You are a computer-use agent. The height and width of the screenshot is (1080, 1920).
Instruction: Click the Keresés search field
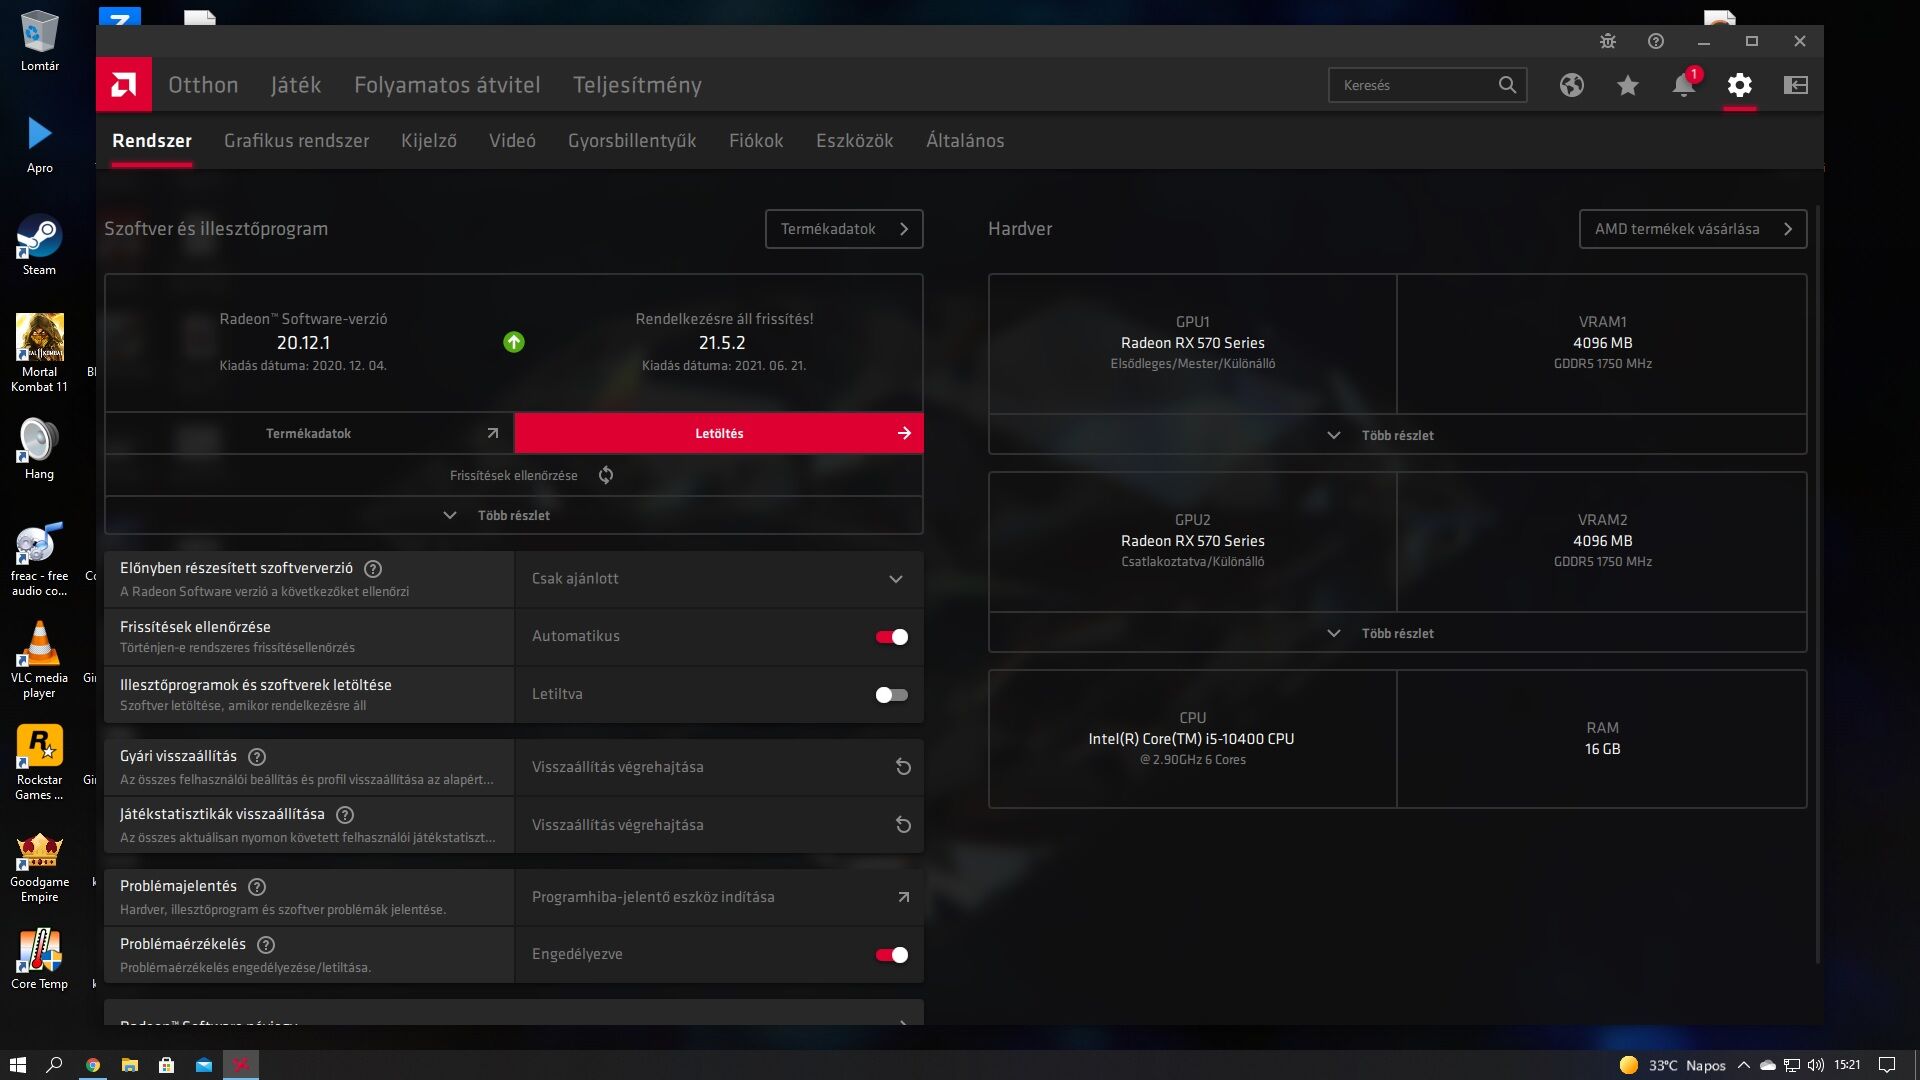click(1427, 85)
